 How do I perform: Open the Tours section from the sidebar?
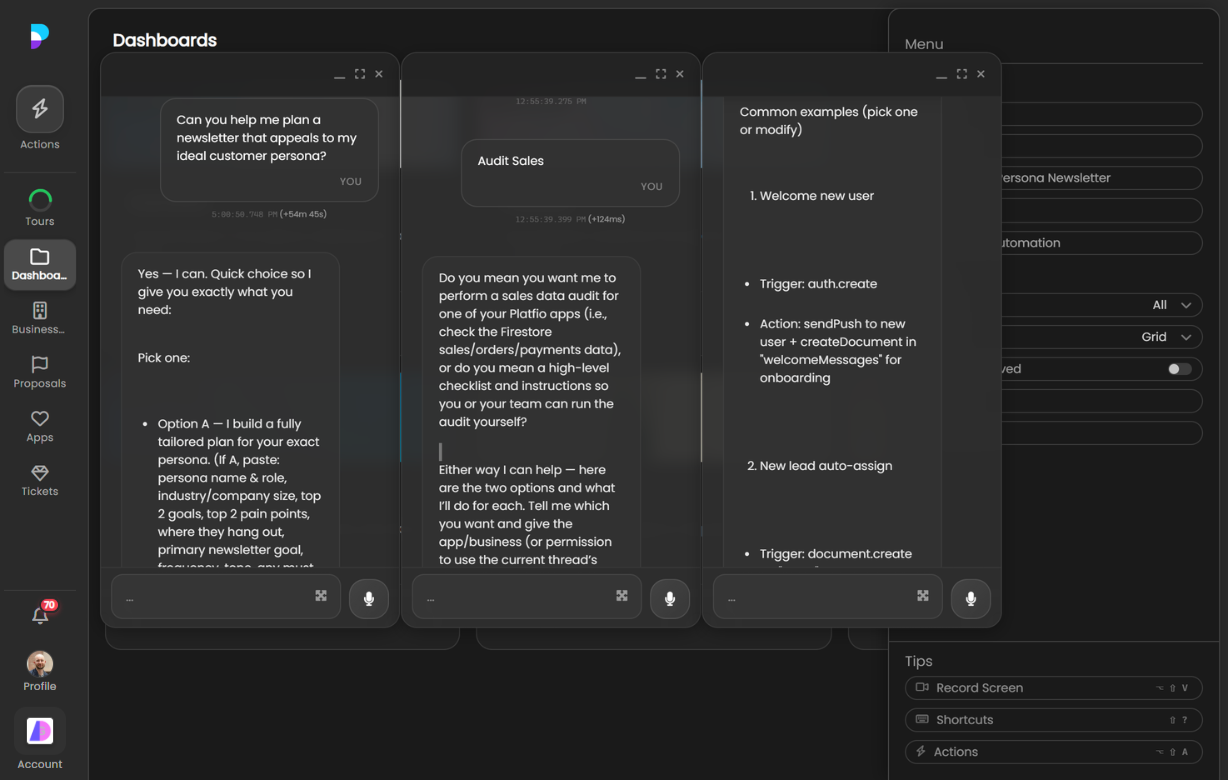click(x=40, y=199)
